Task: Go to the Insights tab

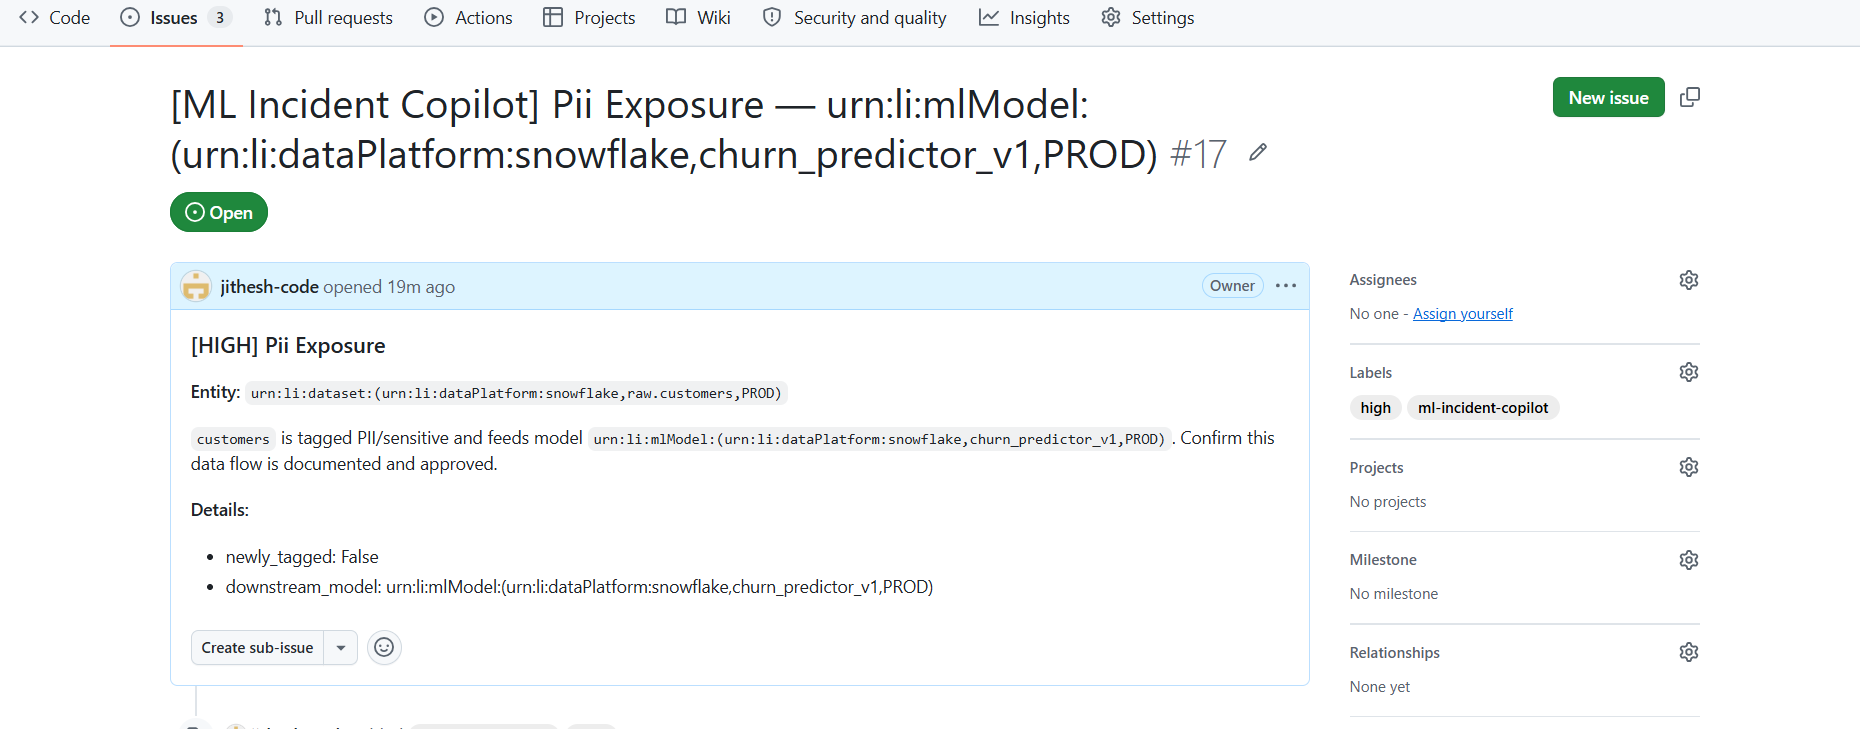Action: [1024, 18]
